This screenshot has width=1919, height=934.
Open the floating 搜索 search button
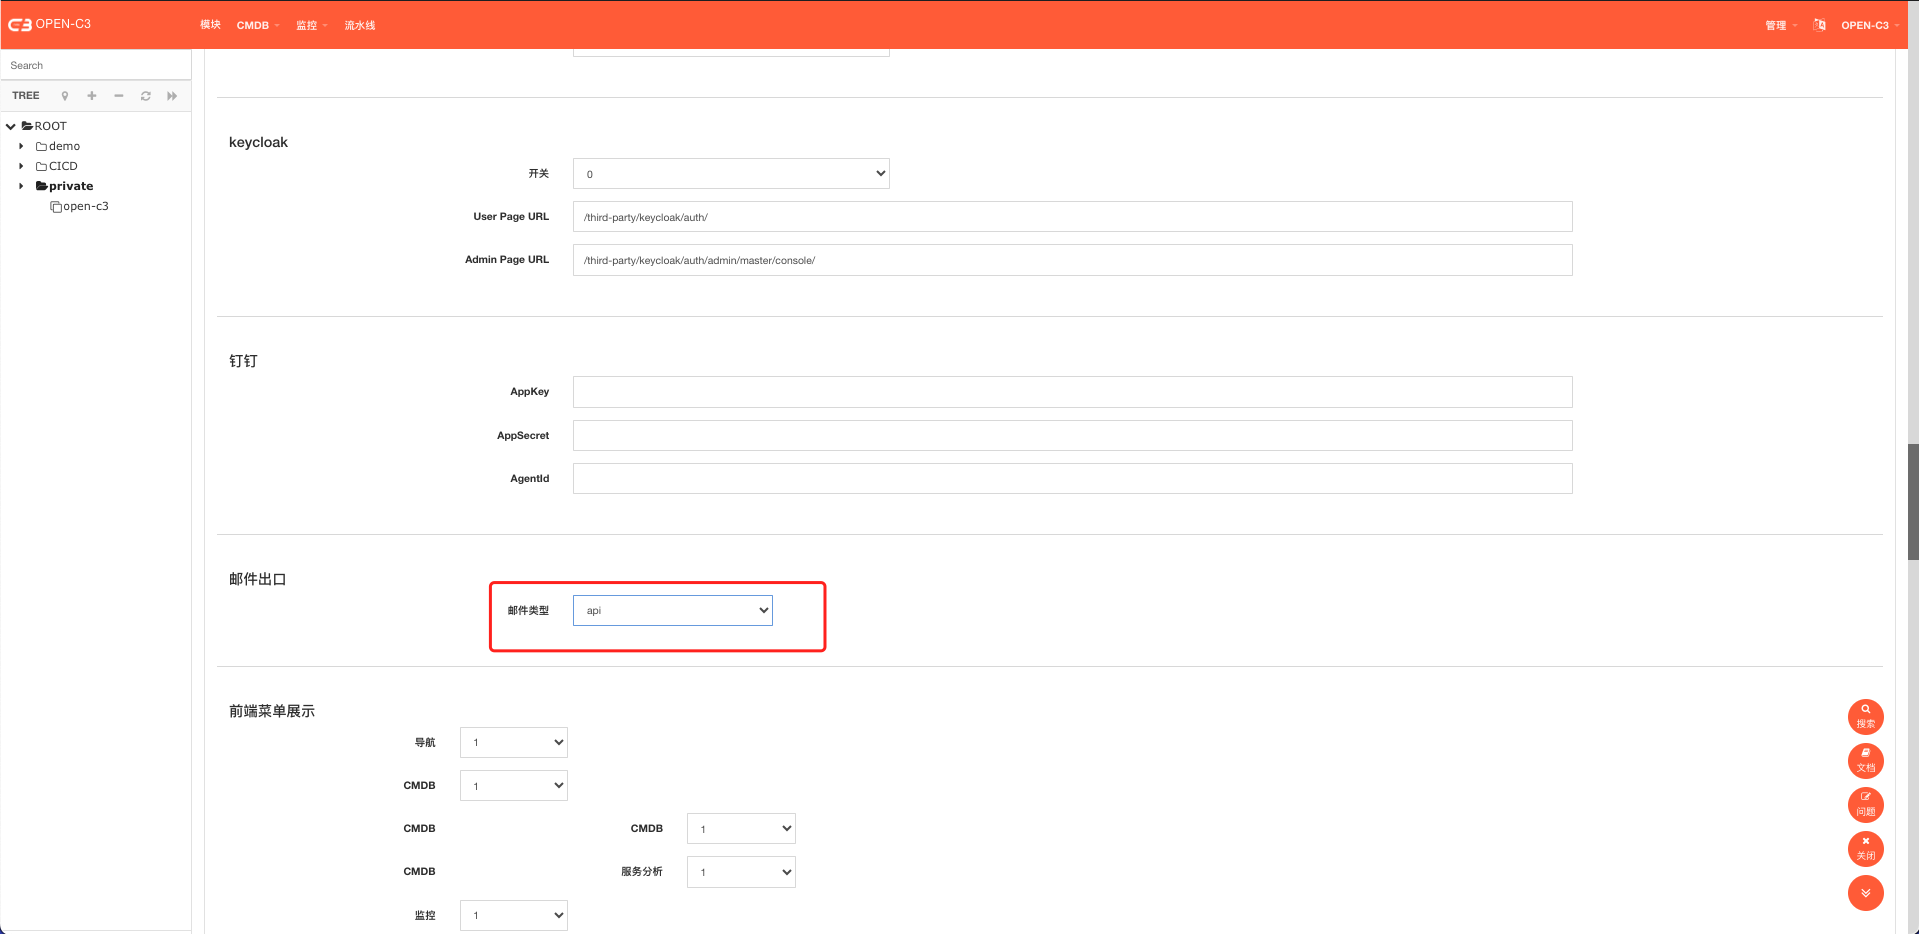point(1865,717)
